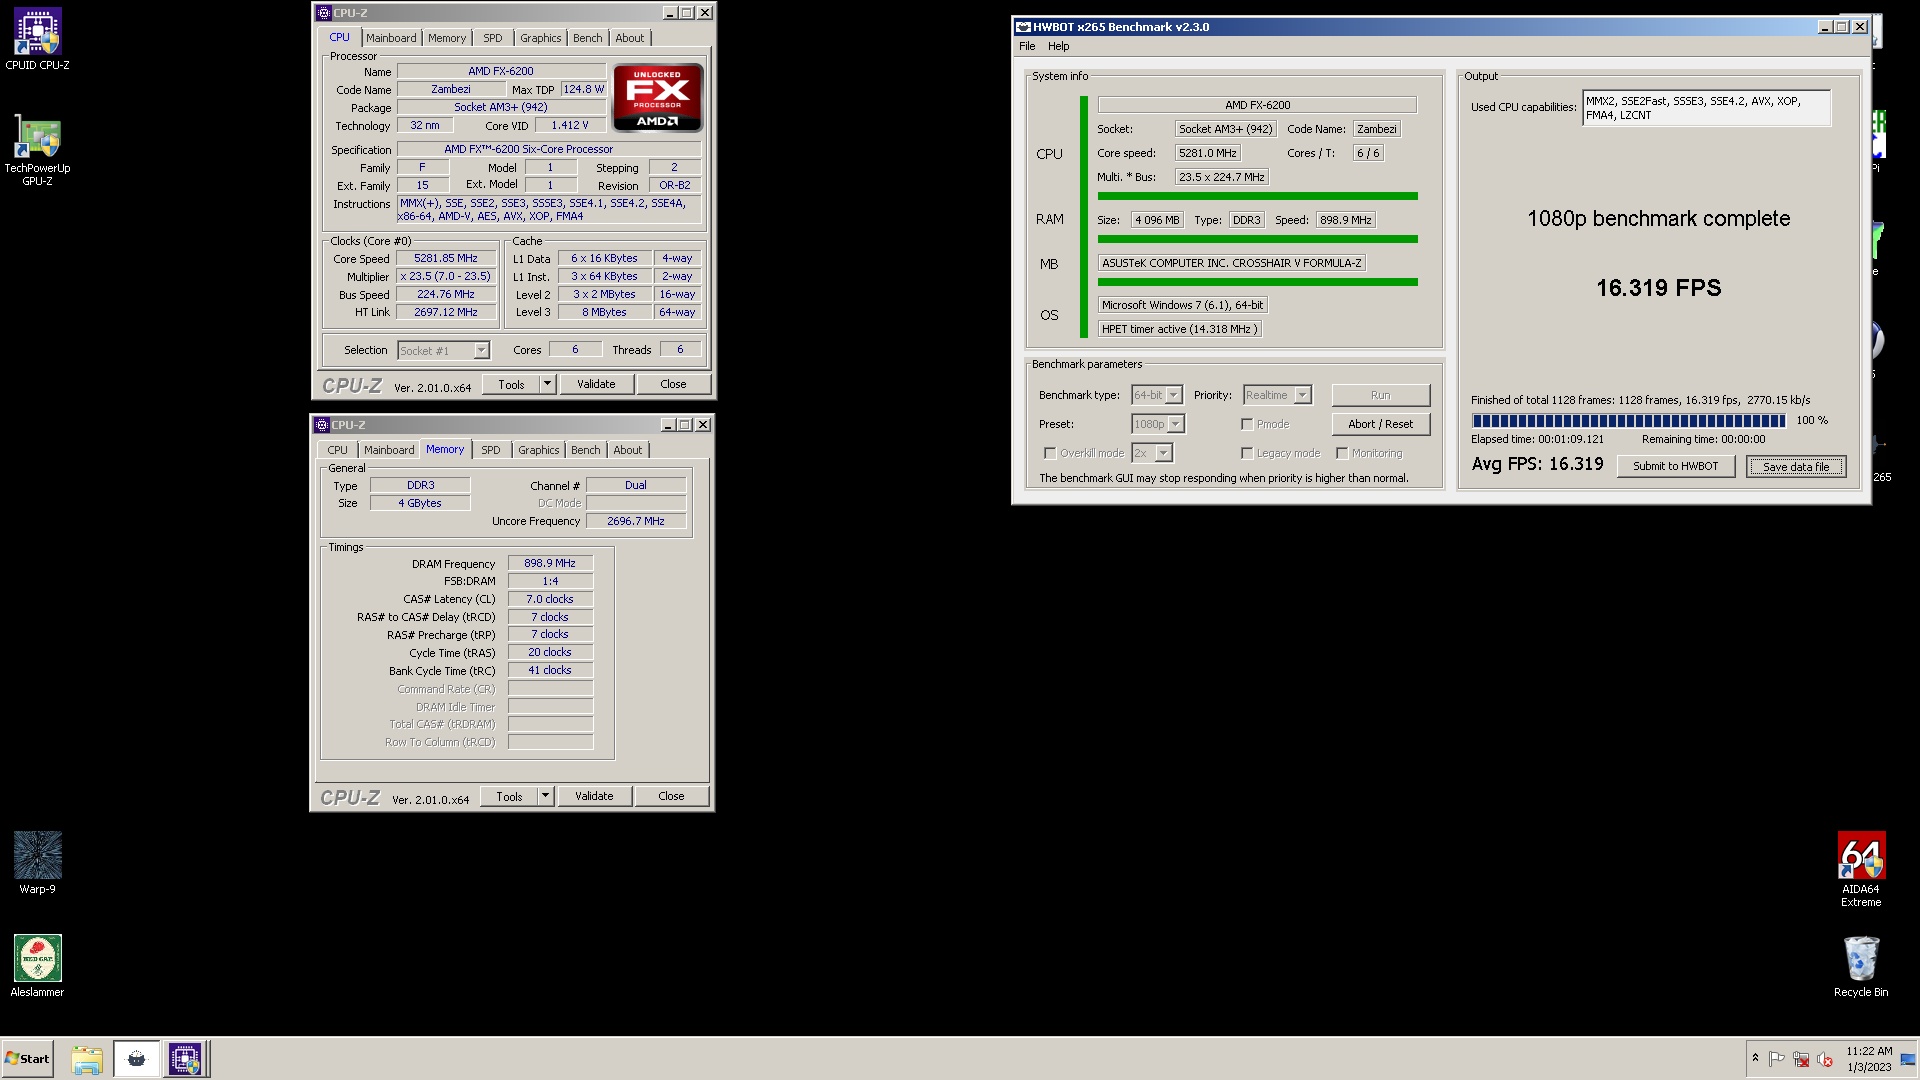Image resolution: width=1920 pixels, height=1080 pixels.
Task: Open Tools dropdown arrow in top CPU-Z
Action: [x=547, y=384]
